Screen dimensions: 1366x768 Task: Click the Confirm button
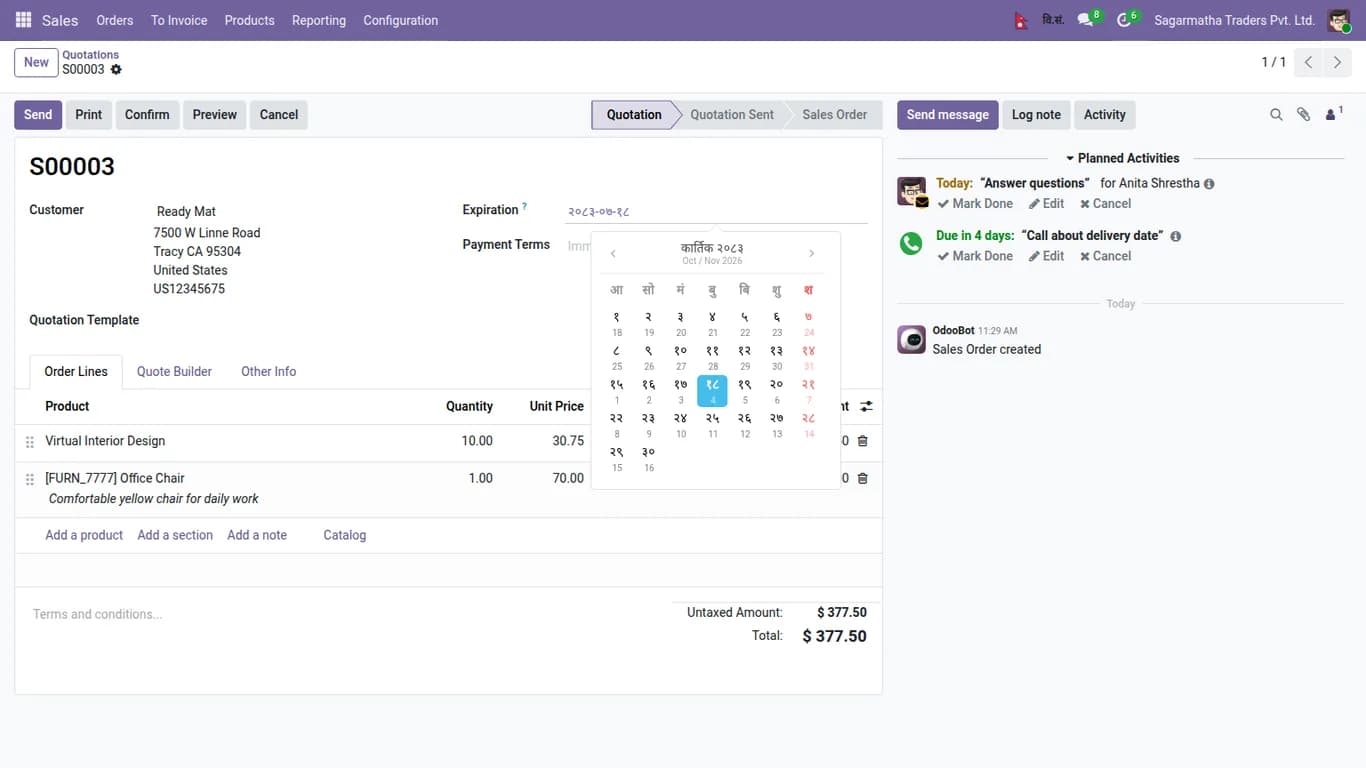(x=147, y=115)
